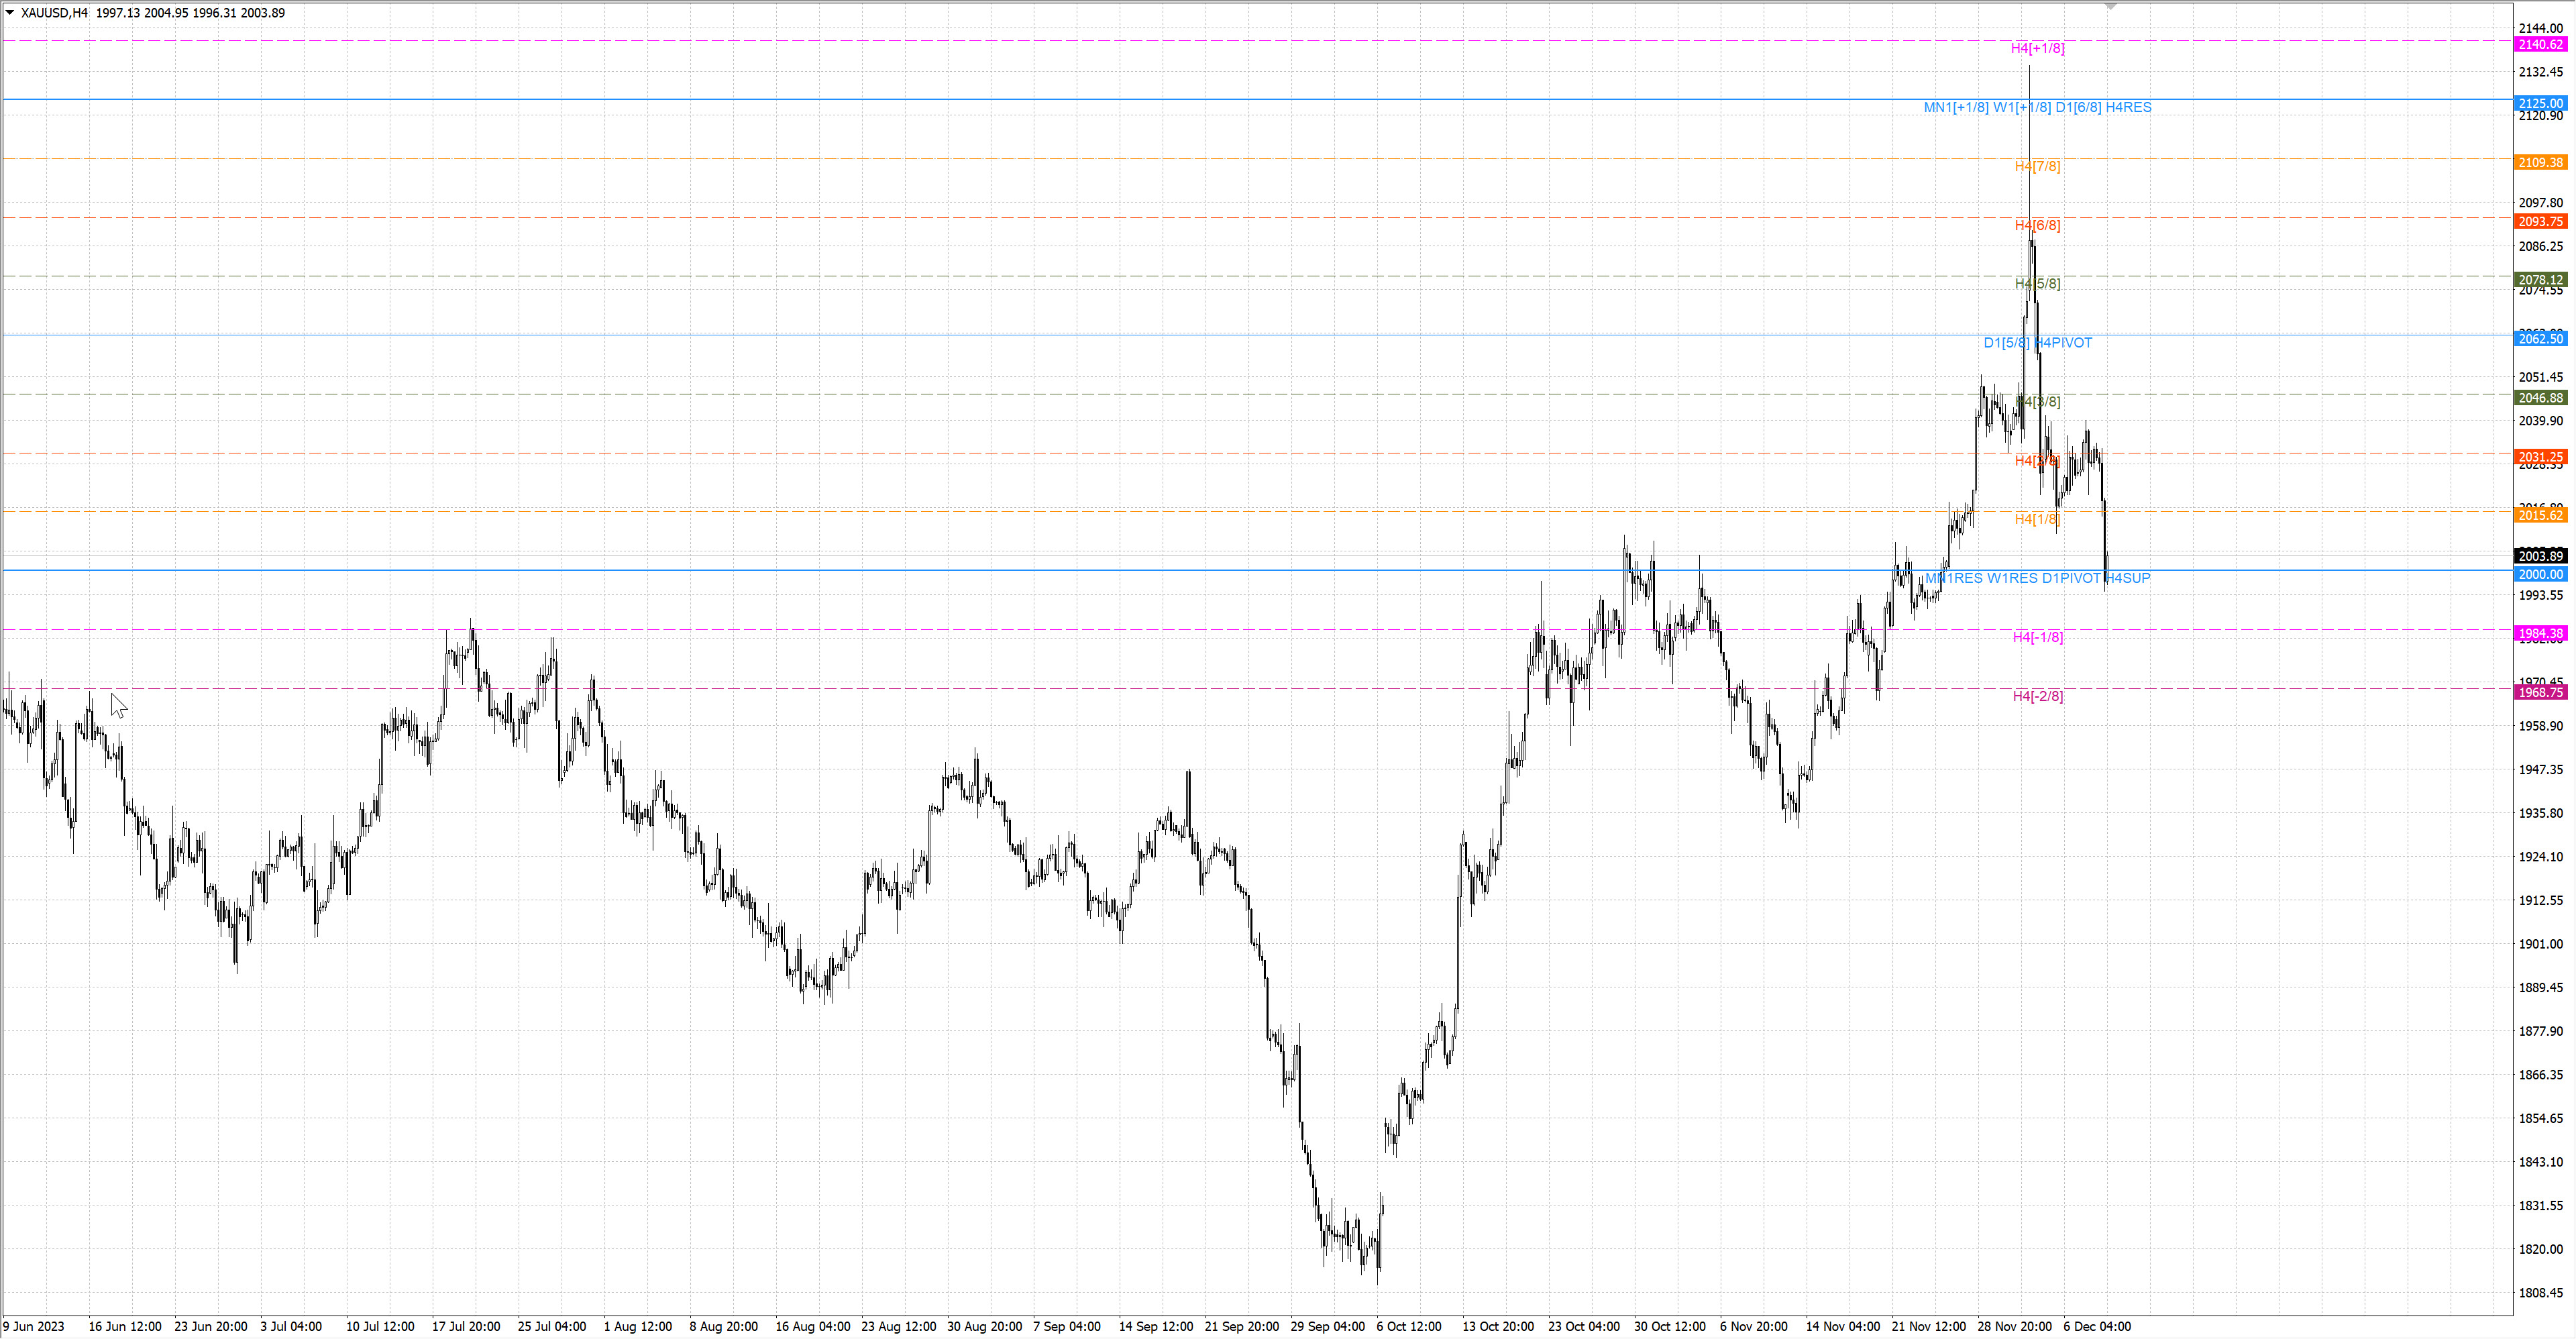Screen dimensions: 2576x1339
Task: Click the XAUUSD,H4 one-click trading triangle
Action: pyautogui.click(x=10, y=13)
